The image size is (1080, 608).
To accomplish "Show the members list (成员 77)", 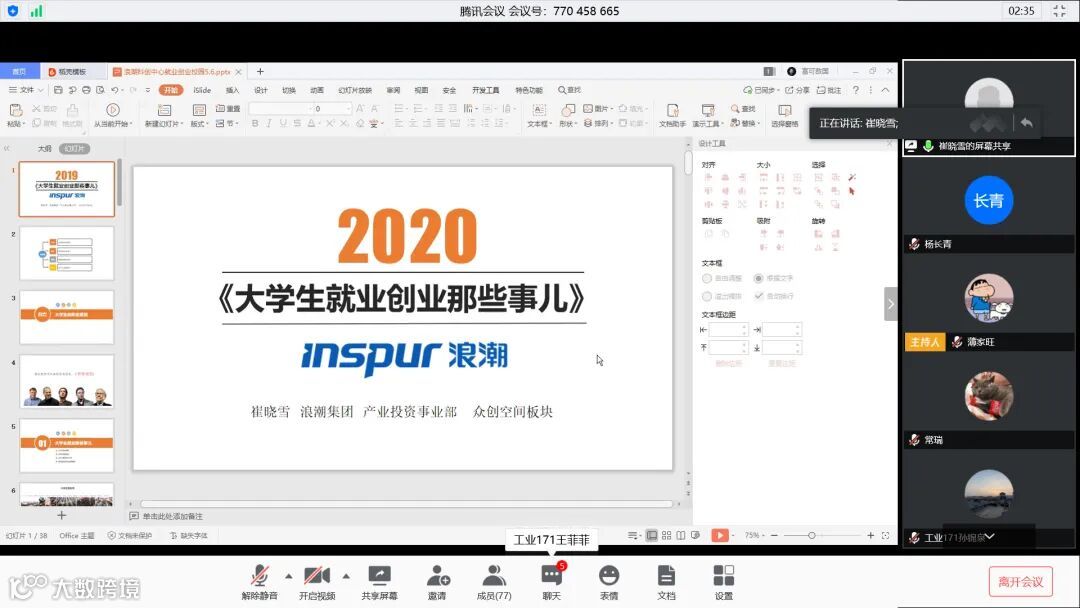I will 494,583.
